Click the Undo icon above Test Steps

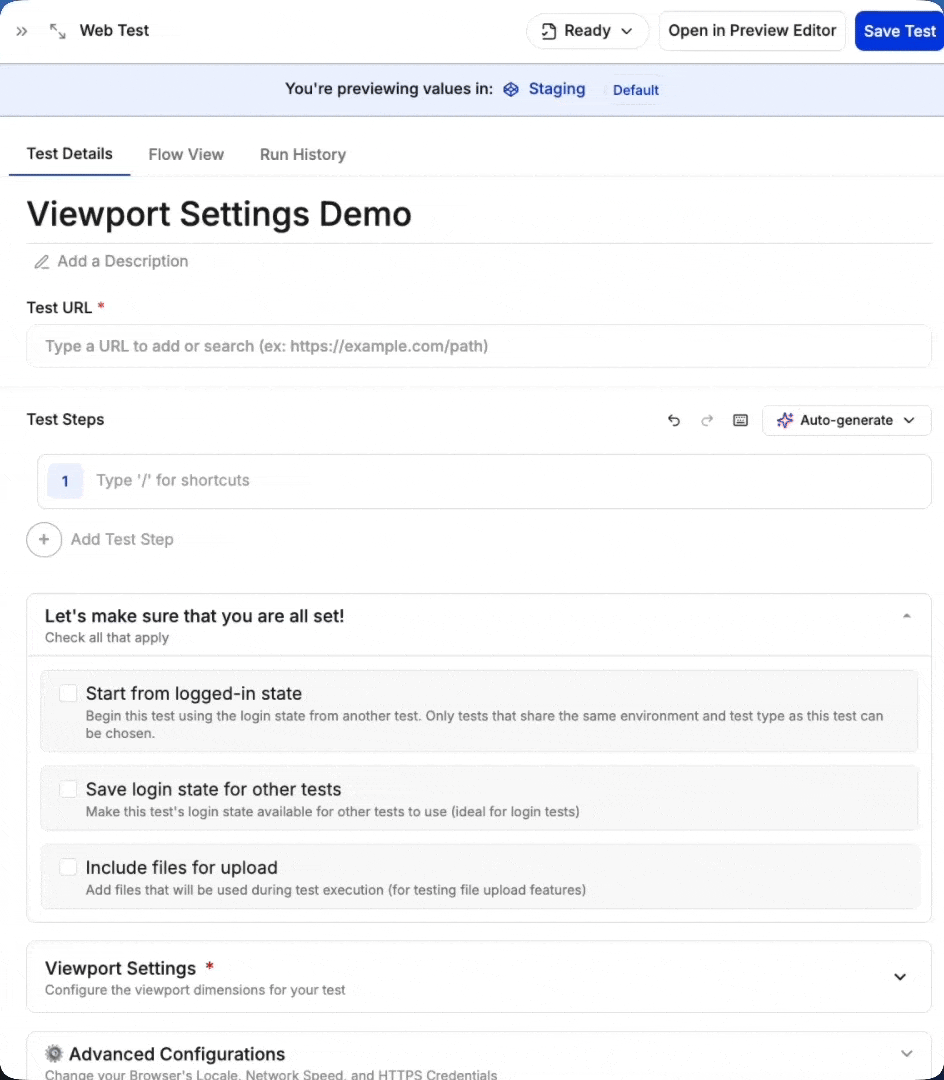[x=674, y=420]
